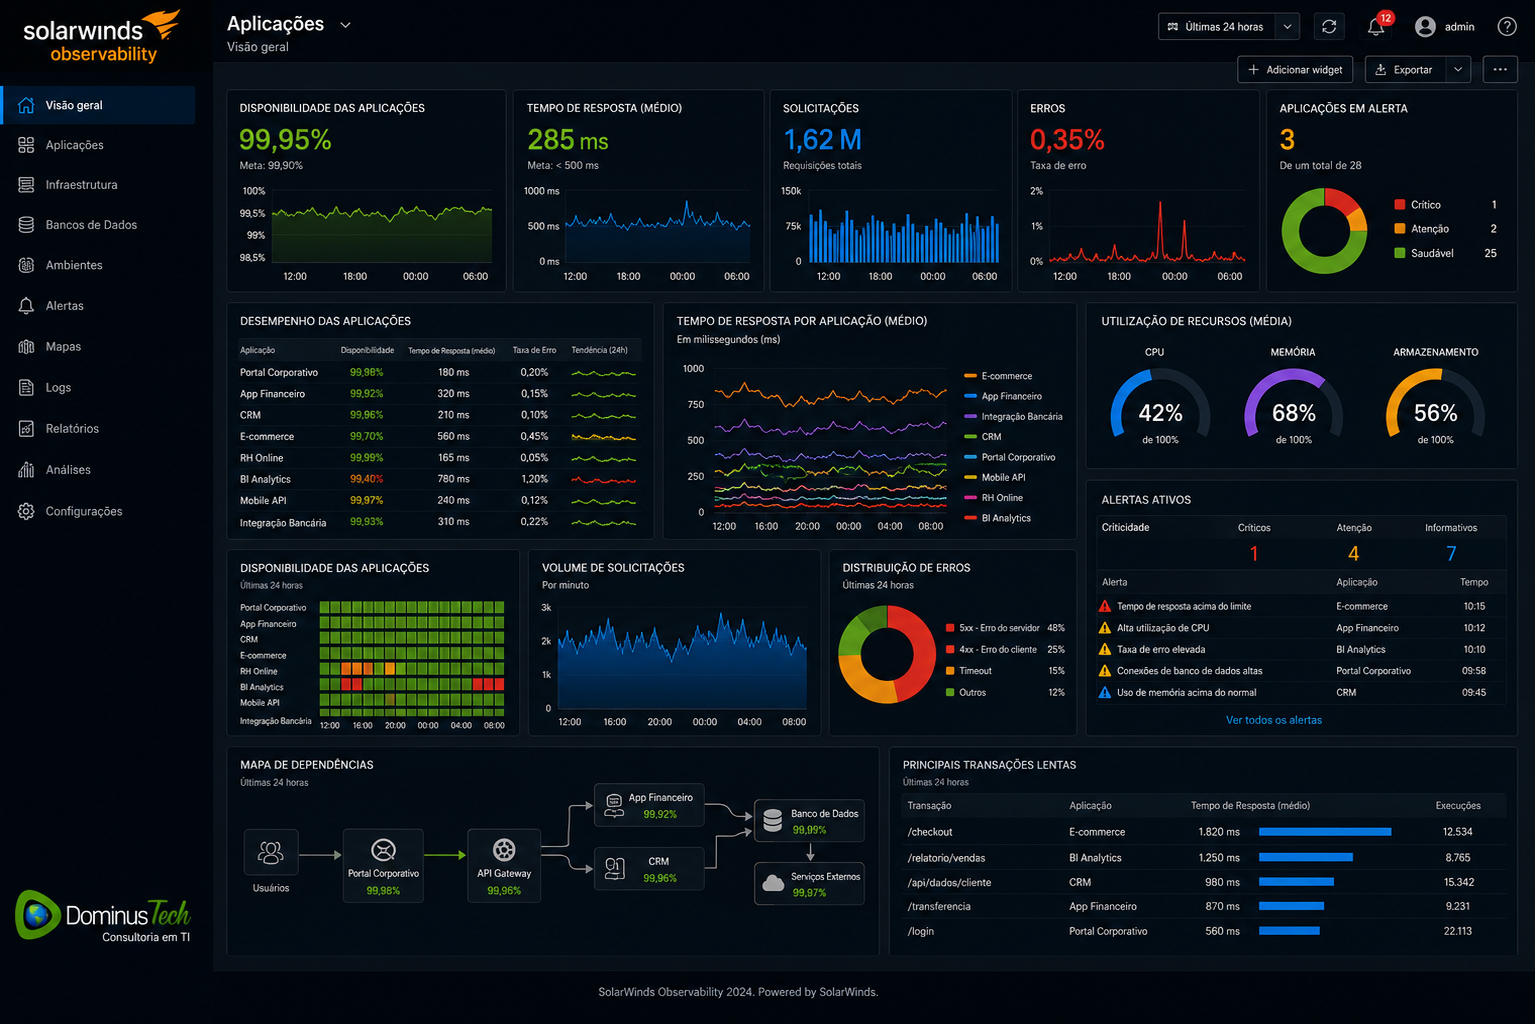The image size is (1535, 1024).
Task: Select Logs menu item
Action: point(59,388)
